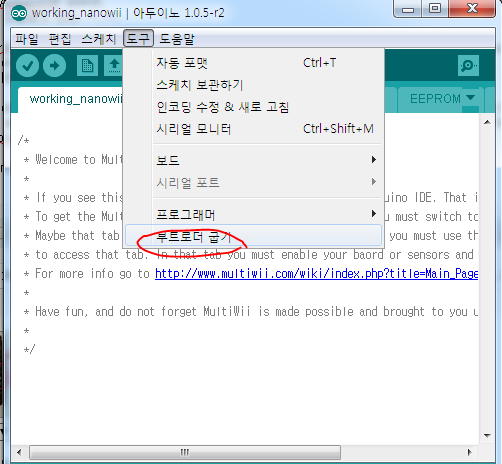Click the vertical scrollbar down arrow
Image resolution: width=502 pixels, height=464 pixels.
click(x=487, y=436)
